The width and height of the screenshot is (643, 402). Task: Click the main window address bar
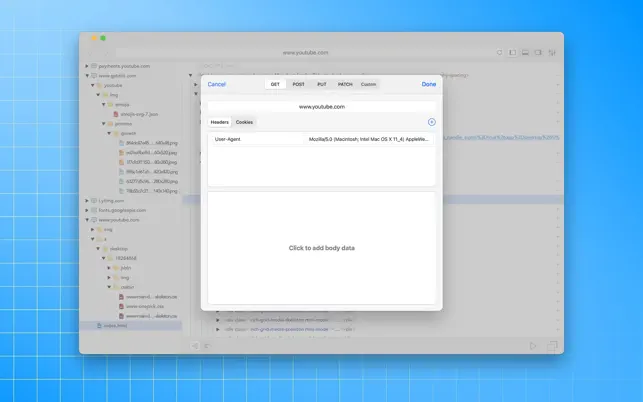click(x=305, y=53)
